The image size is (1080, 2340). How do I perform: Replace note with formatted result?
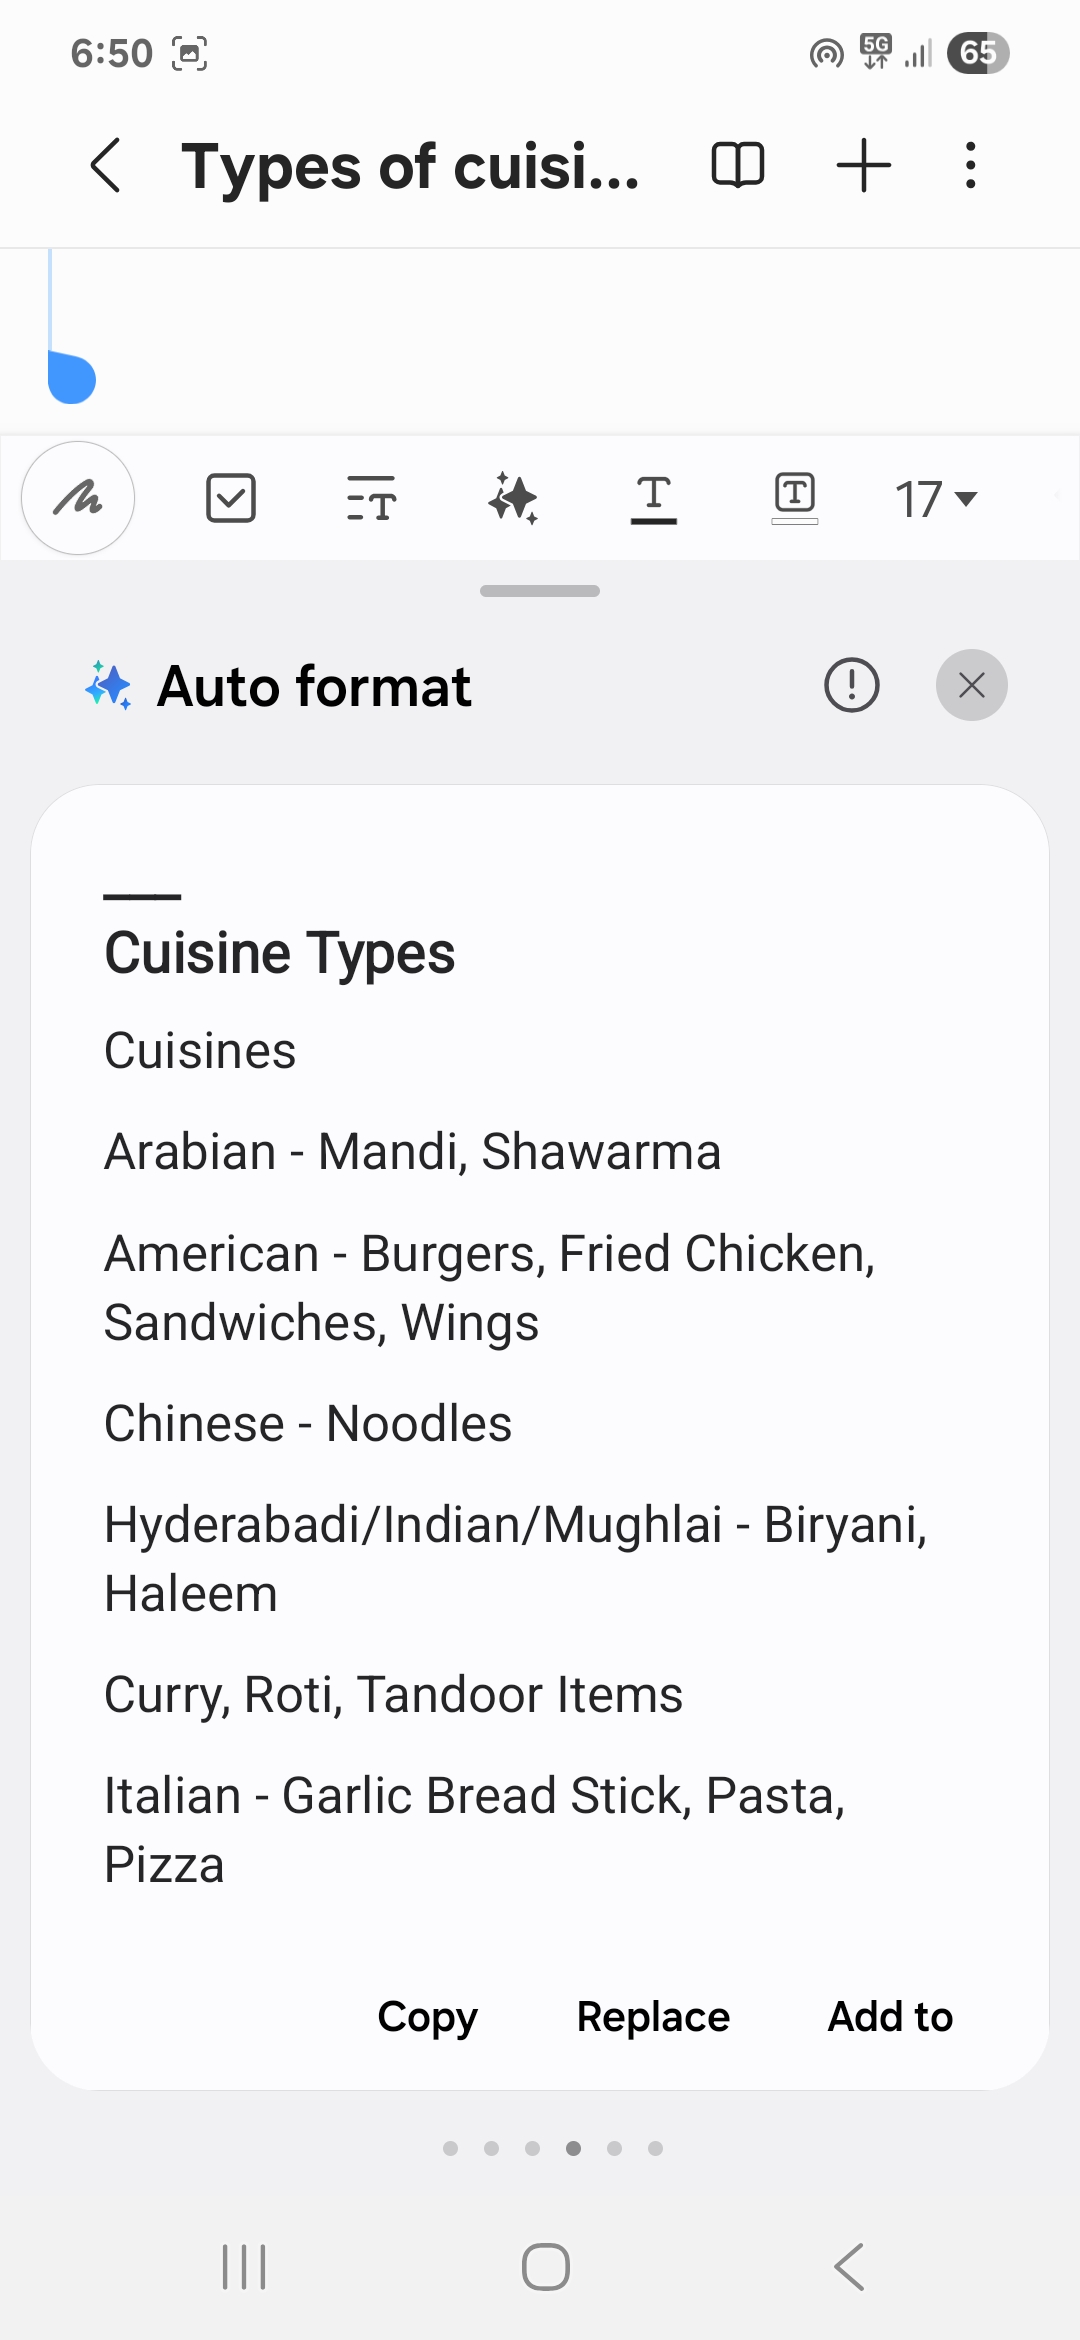[x=653, y=2017]
